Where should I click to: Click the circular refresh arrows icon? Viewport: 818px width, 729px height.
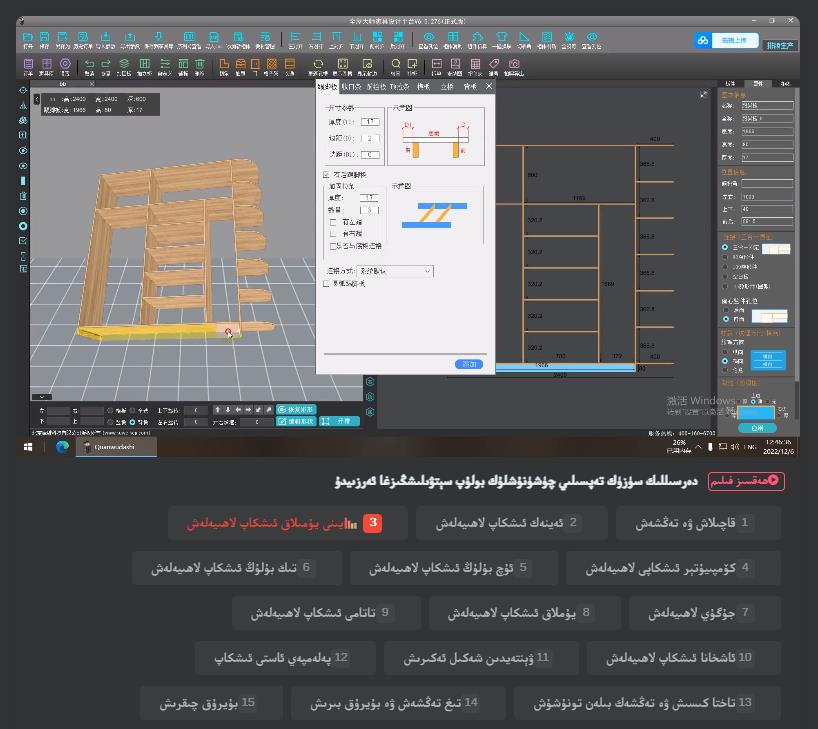(x=318, y=64)
